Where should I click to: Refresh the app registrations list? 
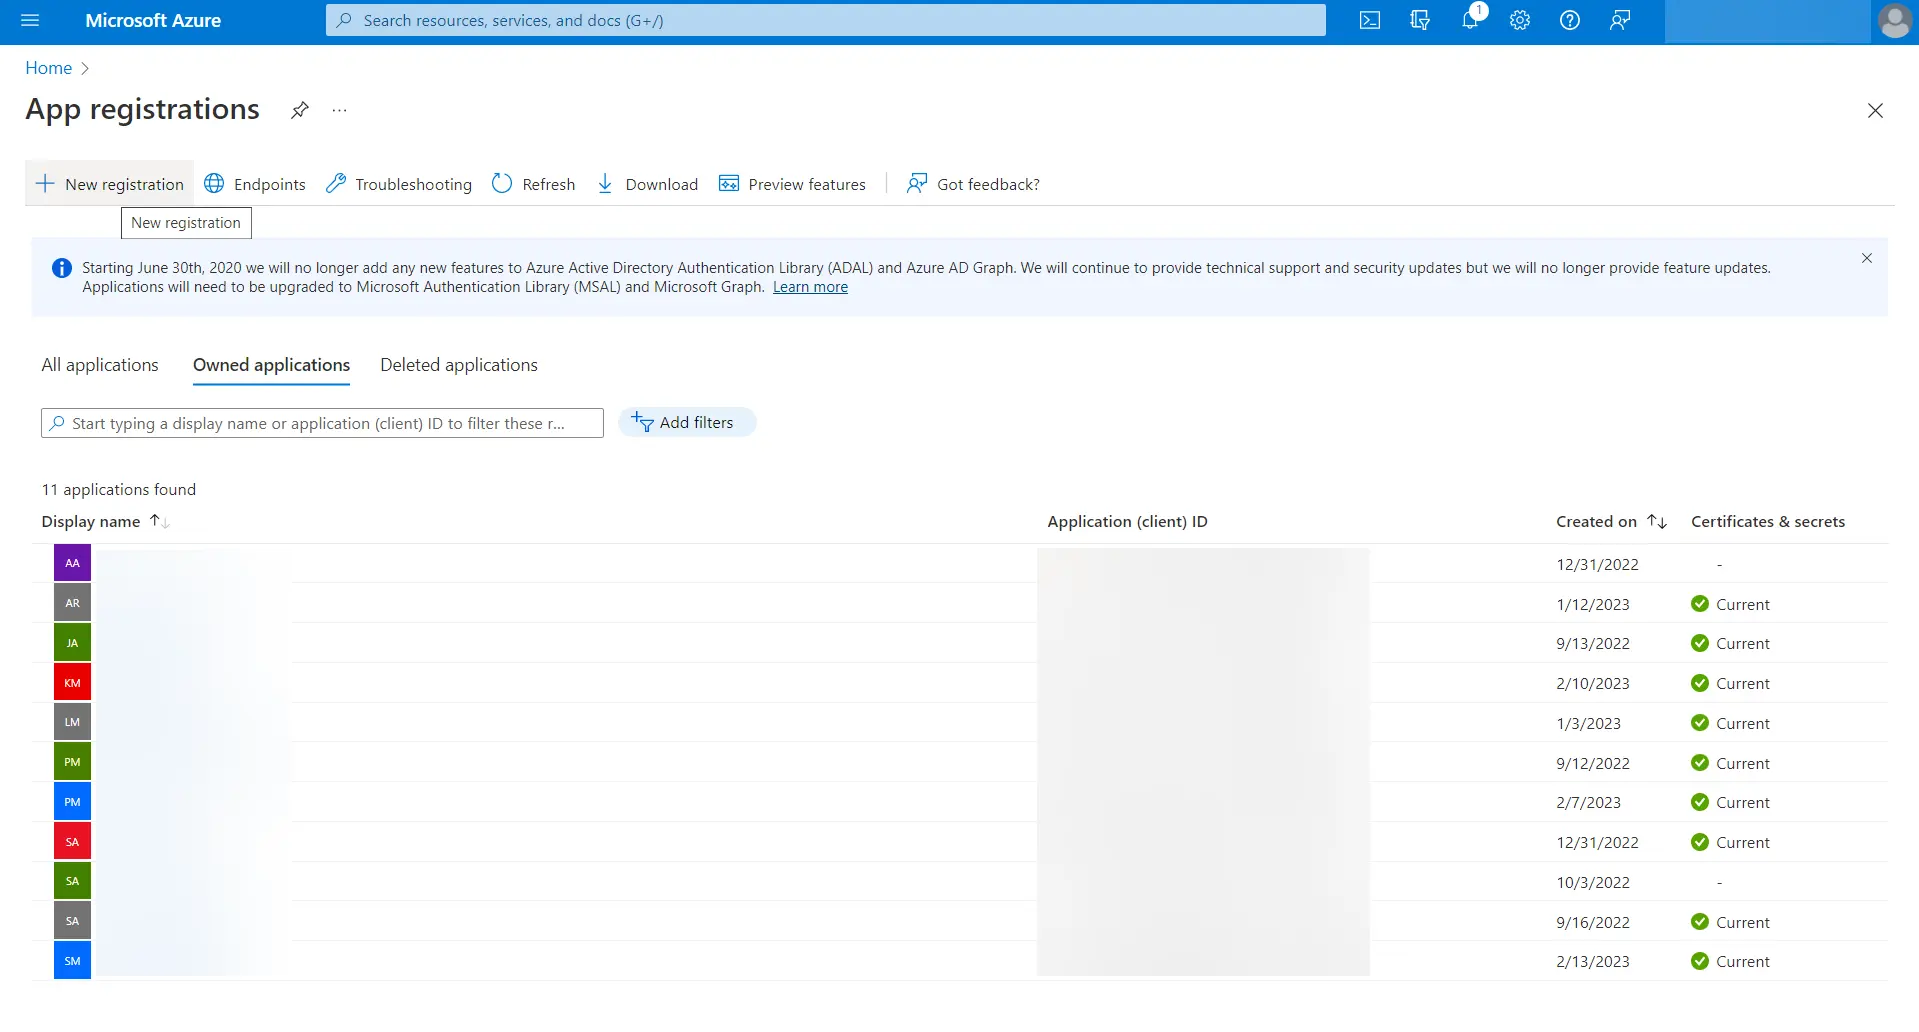click(x=534, y=184)
